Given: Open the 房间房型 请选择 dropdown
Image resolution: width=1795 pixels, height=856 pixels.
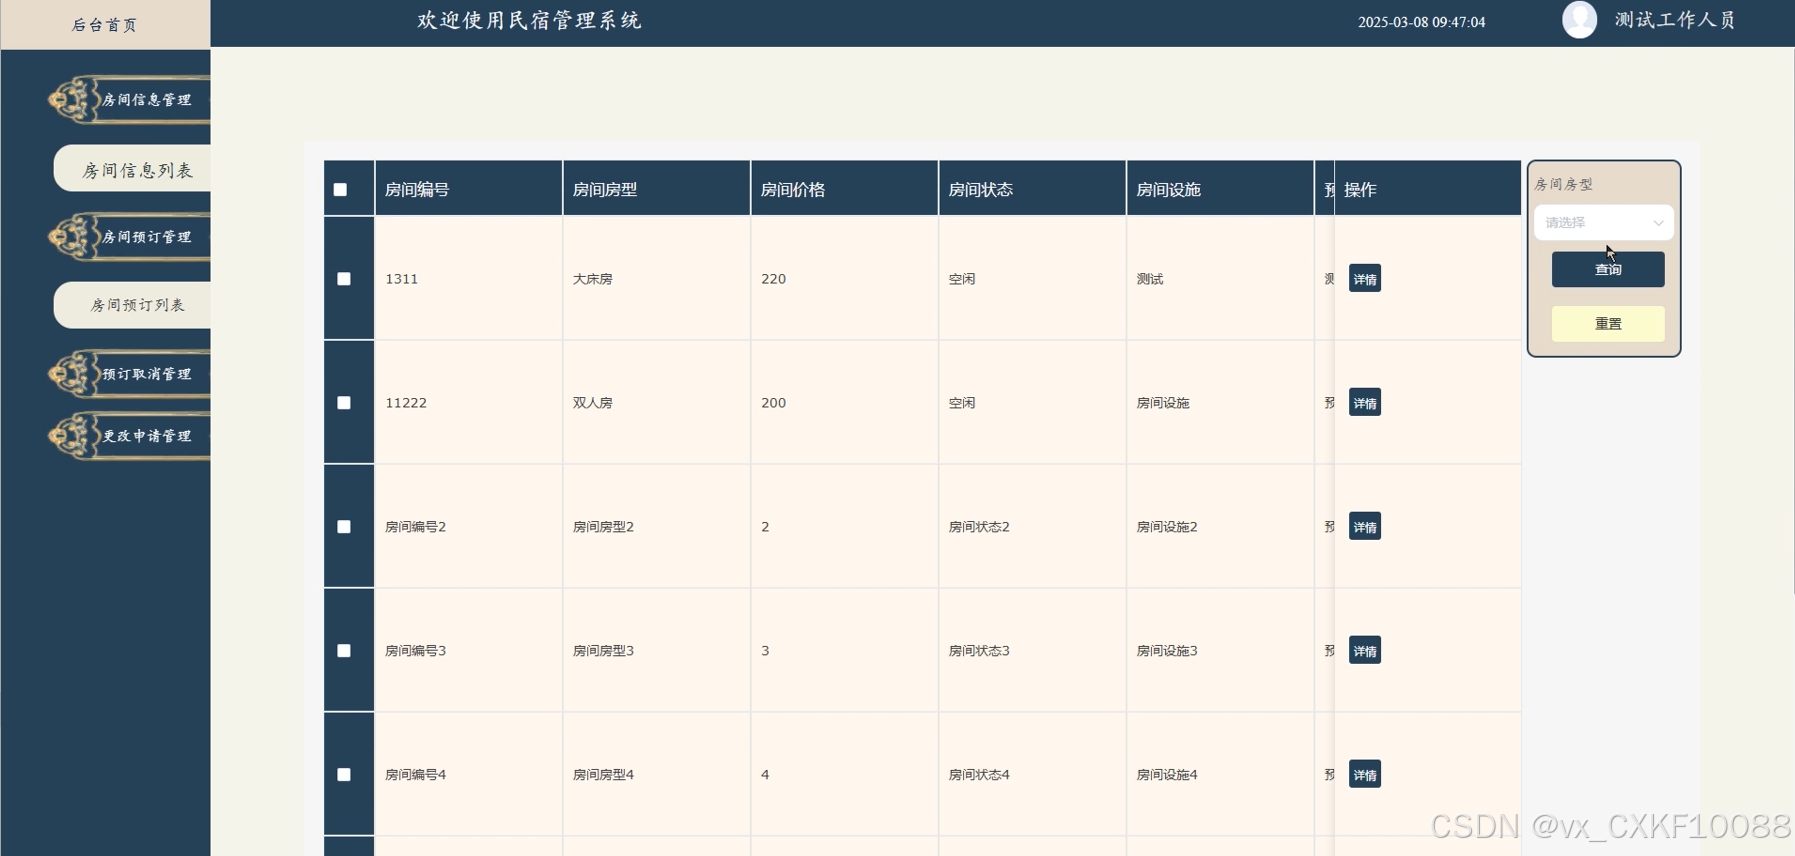Looking at the screenshot, I should [x=1604, y=223].
